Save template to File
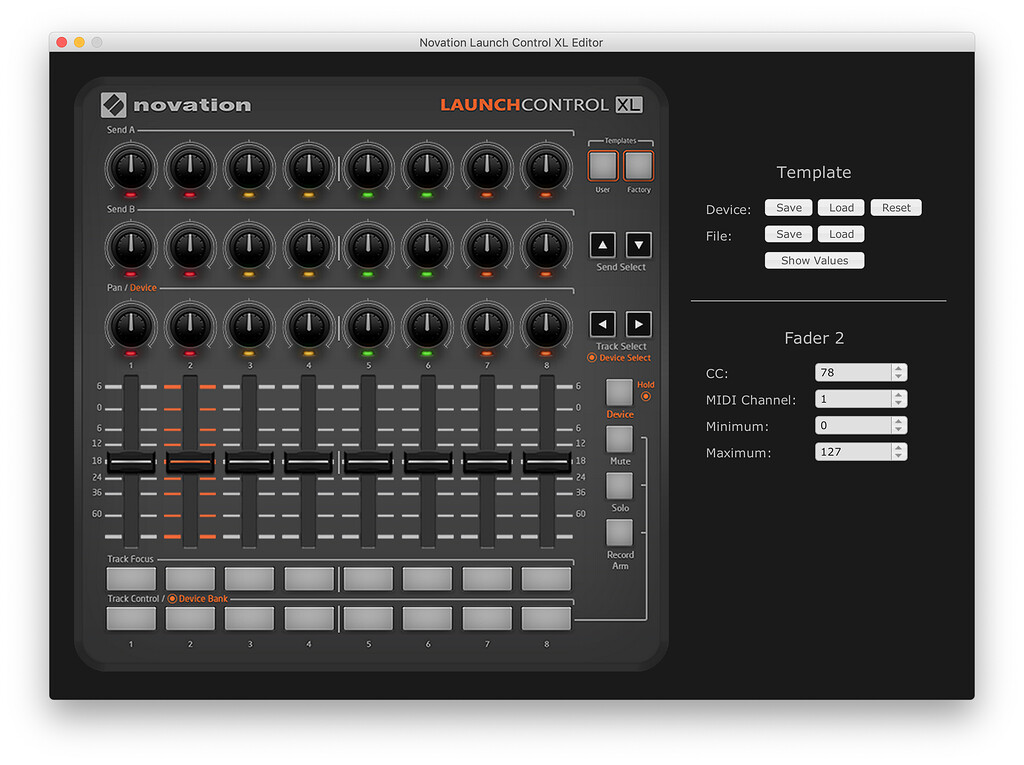The height and width of the screenshot is (765, 1024). click(788, 234)
